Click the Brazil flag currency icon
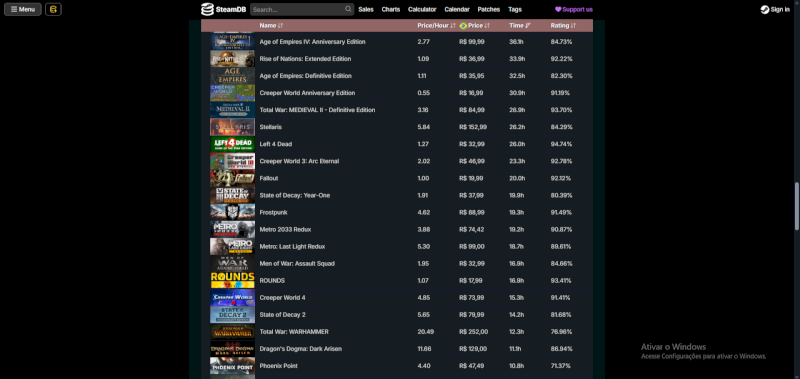This screenshot has width=800, height=379. (463, 26)
